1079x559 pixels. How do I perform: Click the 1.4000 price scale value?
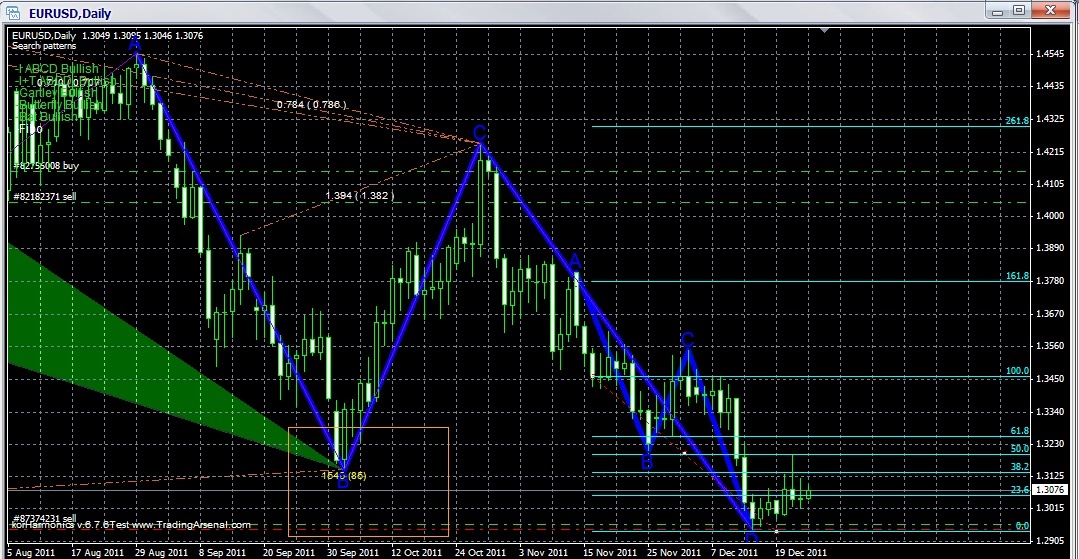[x=1050, y=215]
